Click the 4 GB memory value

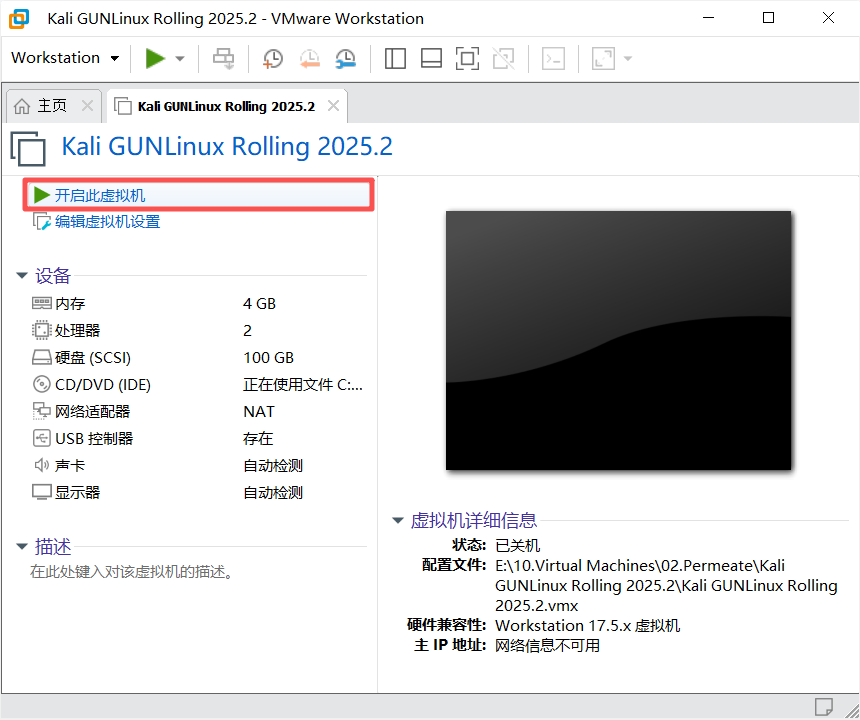[259, 303]
